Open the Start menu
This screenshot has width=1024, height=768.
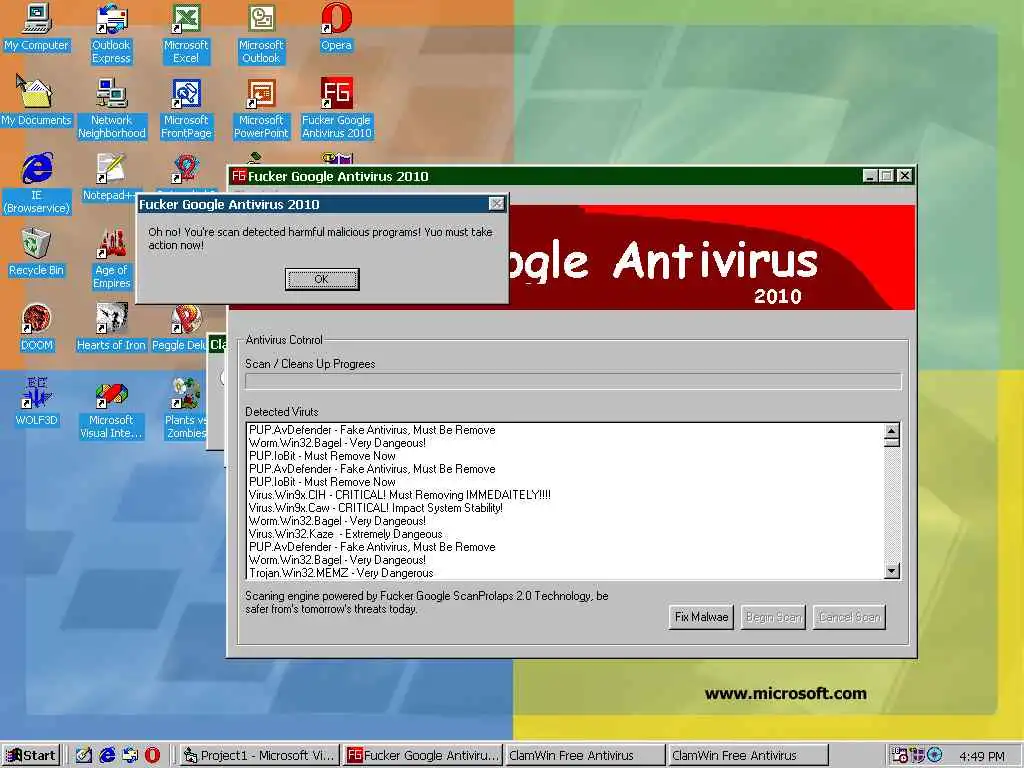click(x=31, y=756)
